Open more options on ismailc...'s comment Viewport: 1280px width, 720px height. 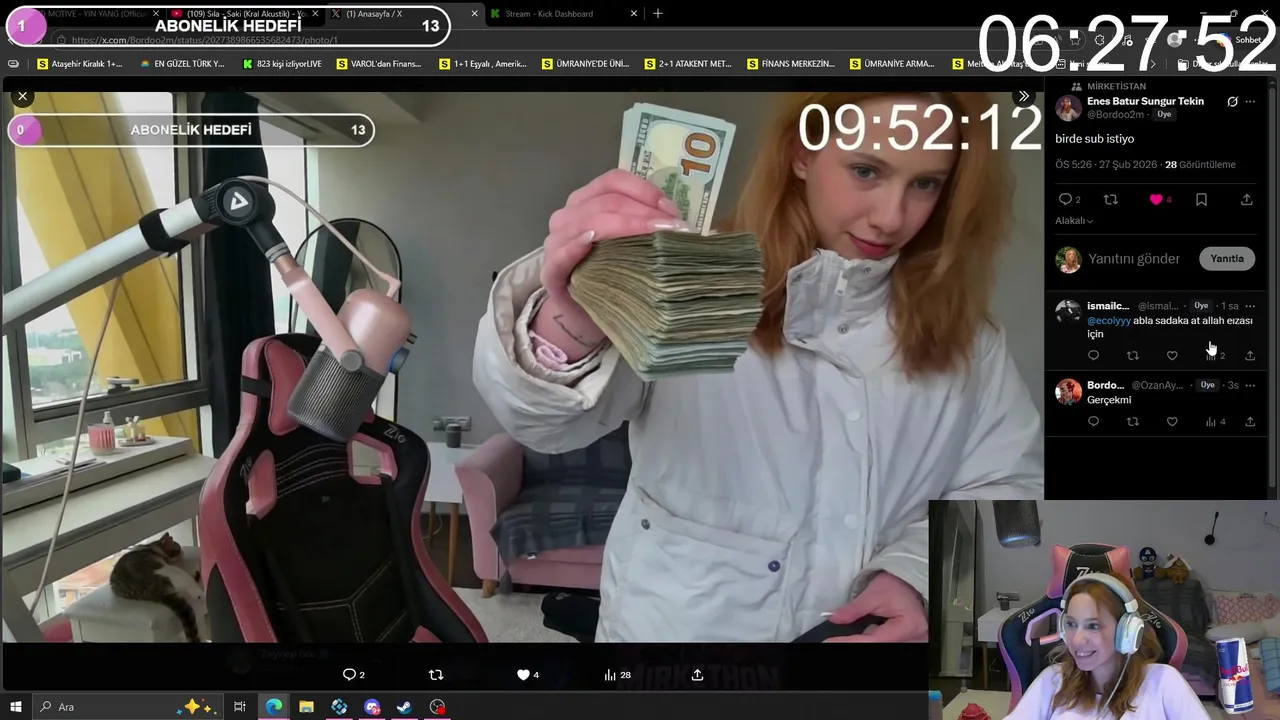(1250, 305)
